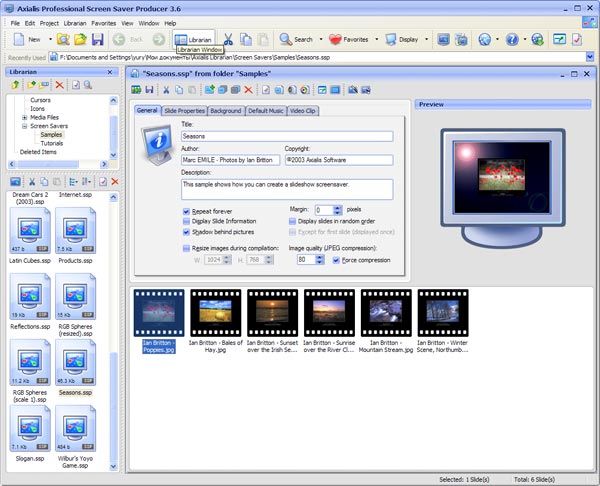Click the Cut scissors icon in main toolbar
This screenshot has width=600, height=486.
tap(228, 39)
